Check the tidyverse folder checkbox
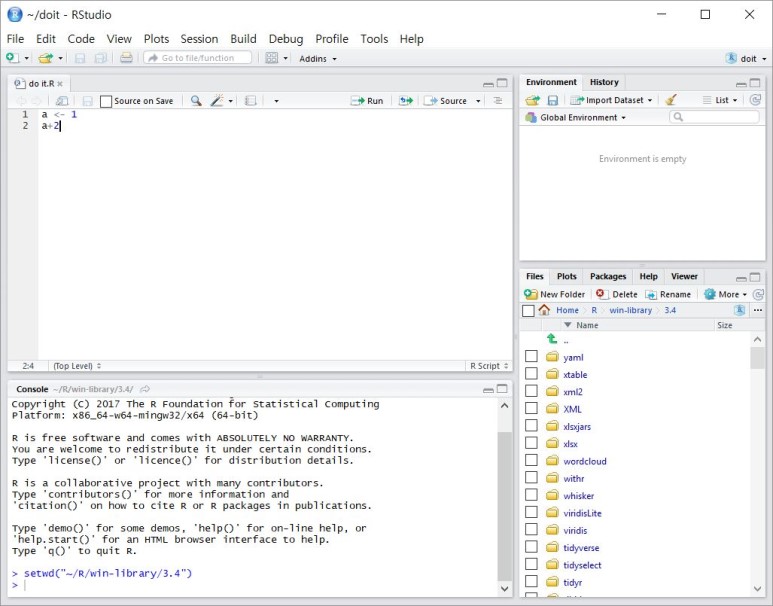The width and height of the screenshot is (773, 606). [531, 547]
